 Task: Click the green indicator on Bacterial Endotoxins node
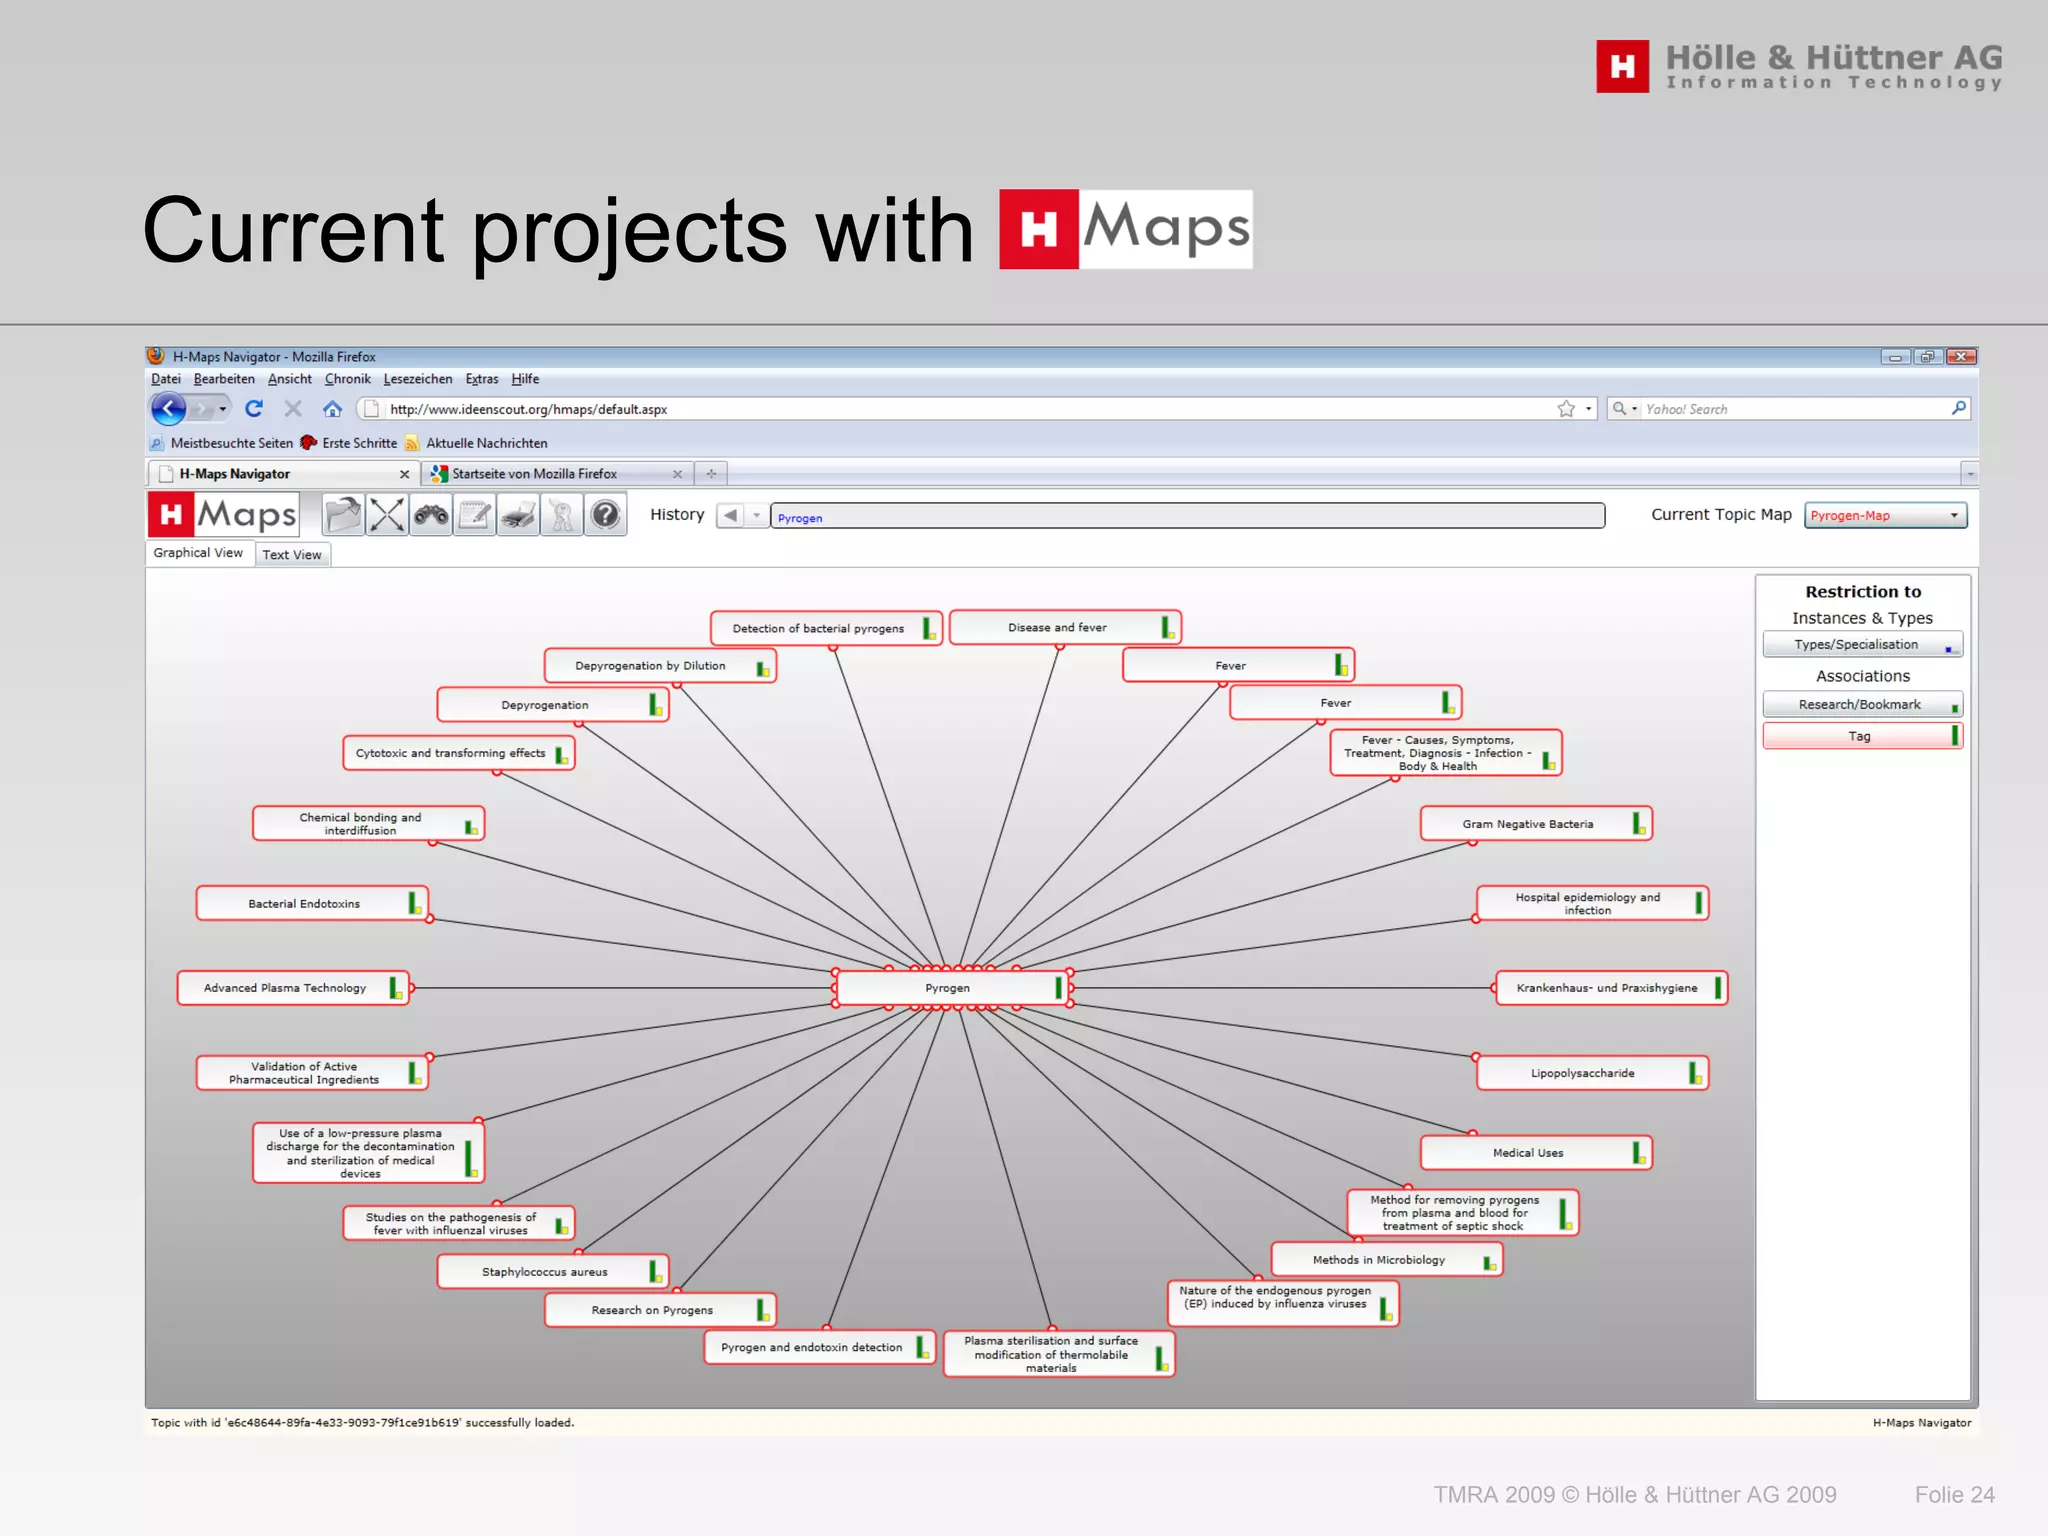[414, 903]
